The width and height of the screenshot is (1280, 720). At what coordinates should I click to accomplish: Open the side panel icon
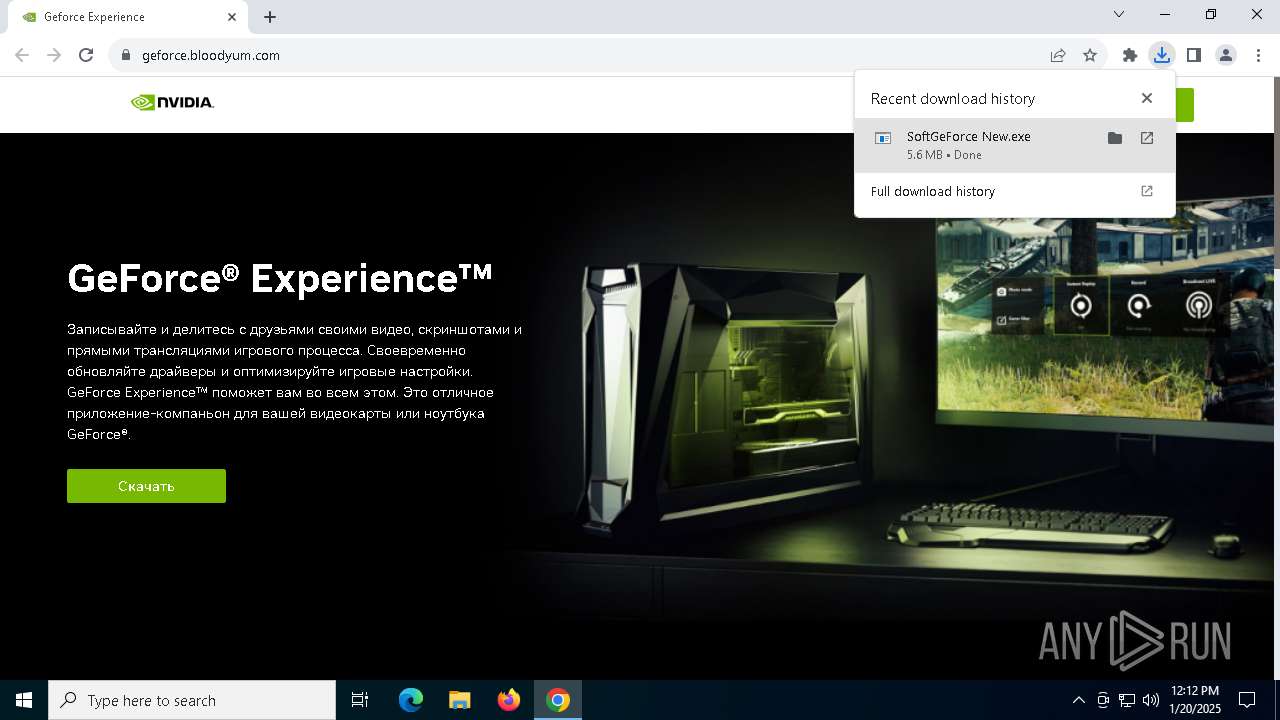[x=1193, y=55]
